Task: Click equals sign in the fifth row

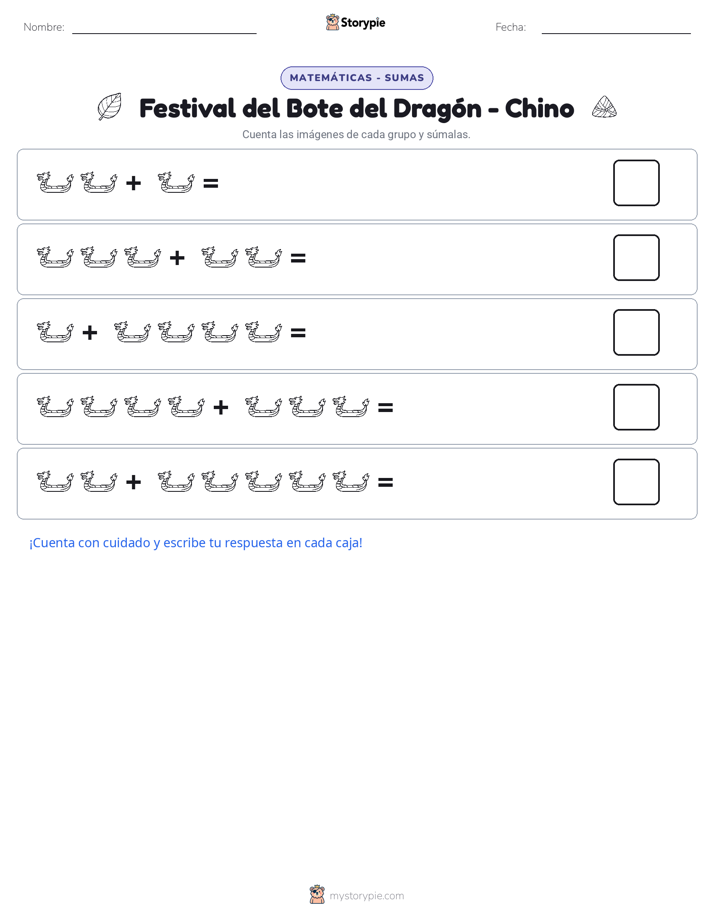Action: [x=385, y=483]
